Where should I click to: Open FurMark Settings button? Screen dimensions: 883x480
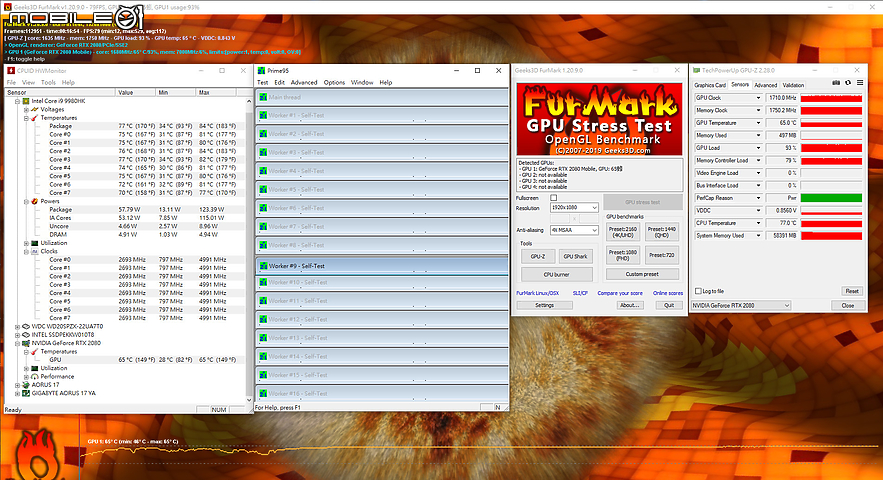pyautogui.click(x=544, y=305)
